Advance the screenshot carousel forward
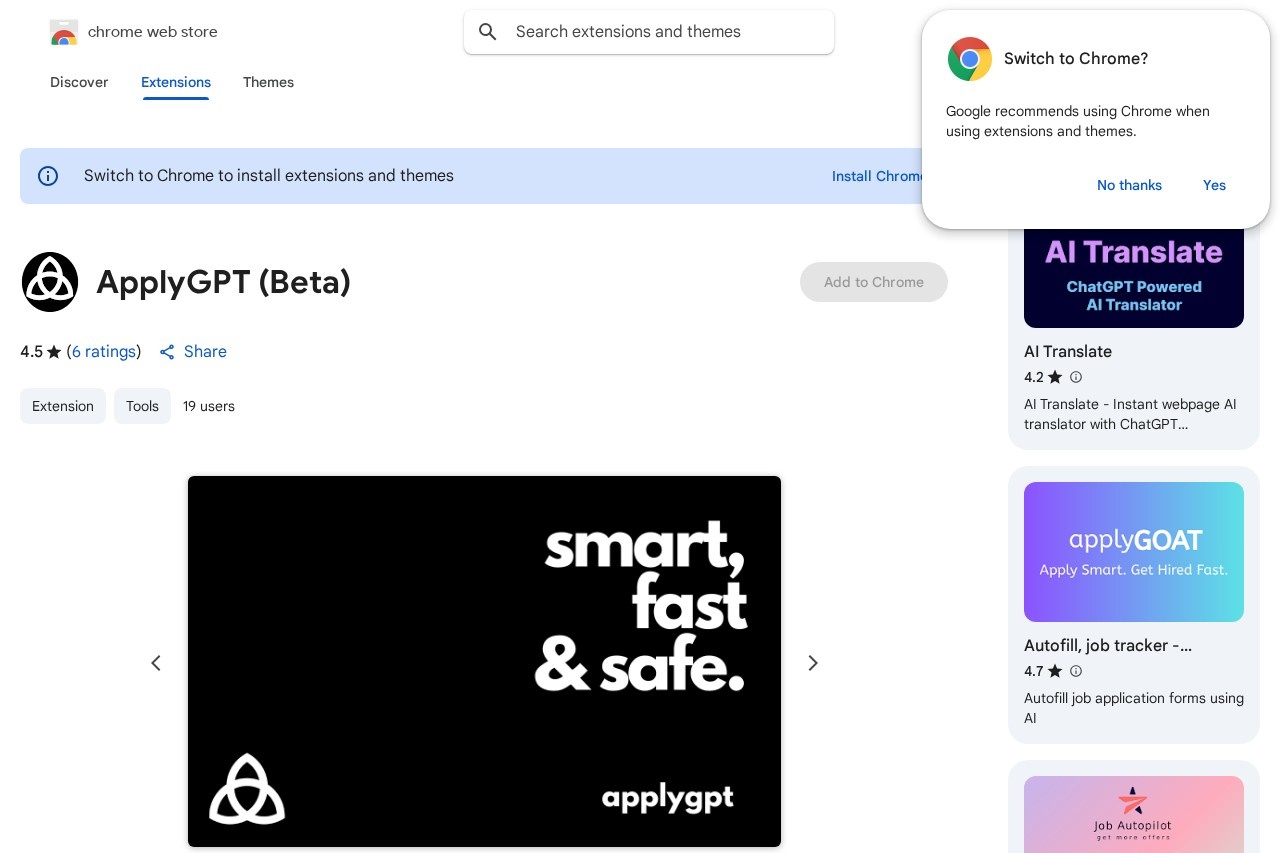Image resolution: width=1280 pixels, height=853 pixels. [x=813, y=662]
